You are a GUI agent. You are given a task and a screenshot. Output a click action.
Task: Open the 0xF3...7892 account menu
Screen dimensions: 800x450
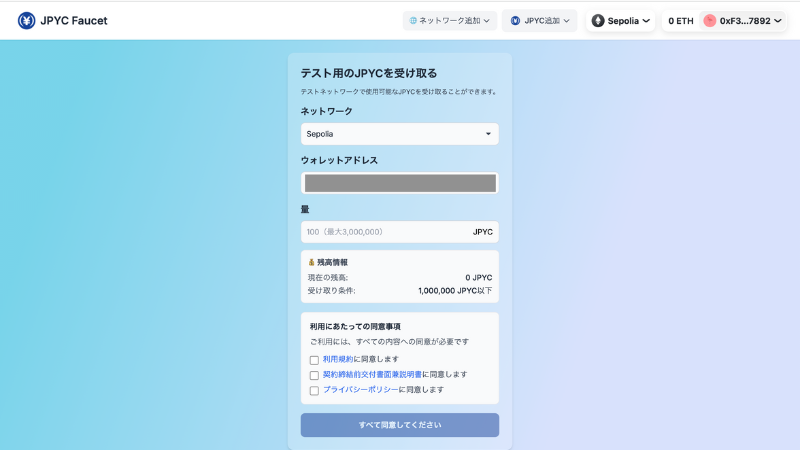(743, 21)
